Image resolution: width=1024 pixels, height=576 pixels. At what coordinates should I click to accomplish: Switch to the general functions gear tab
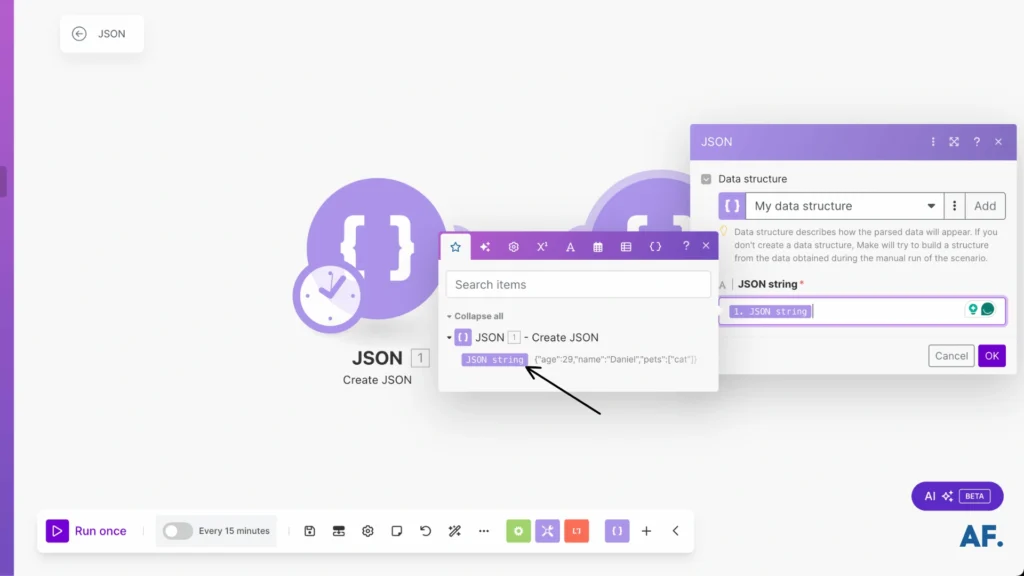pos(513,247)
